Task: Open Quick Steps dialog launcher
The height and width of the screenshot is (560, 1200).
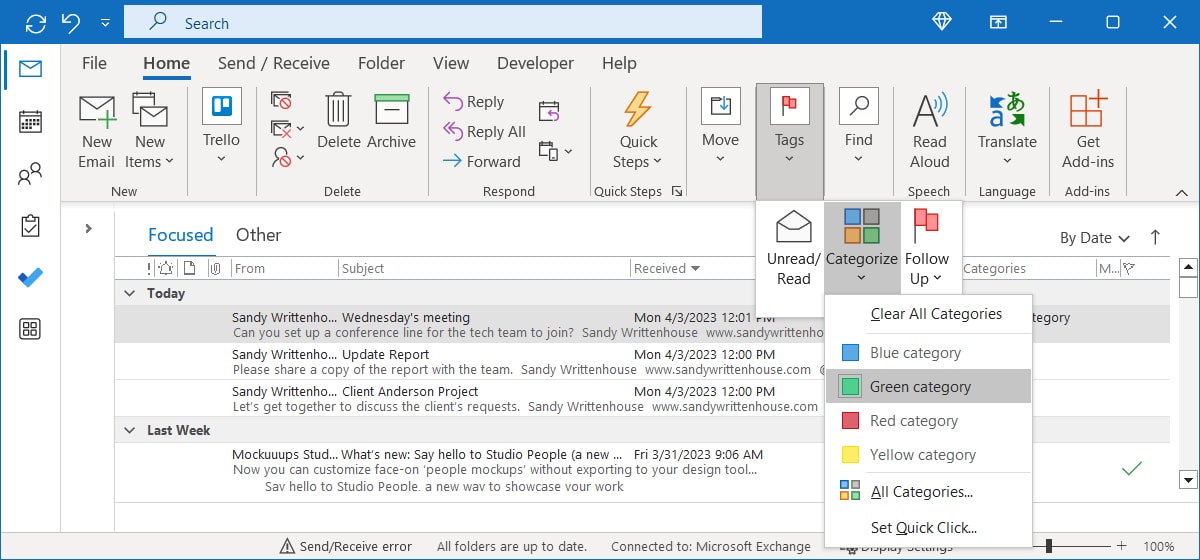Action: [x=677, y=191]
